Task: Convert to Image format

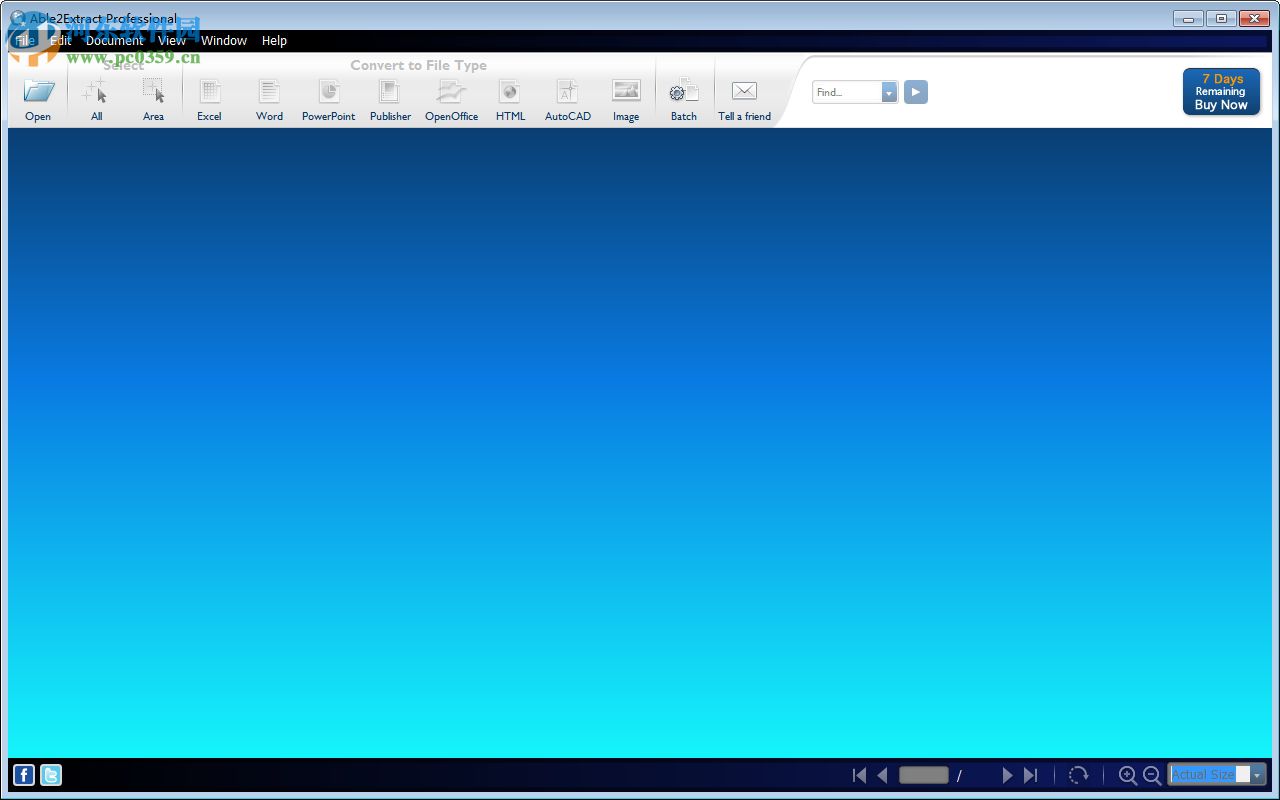Action: click(626, 92)
